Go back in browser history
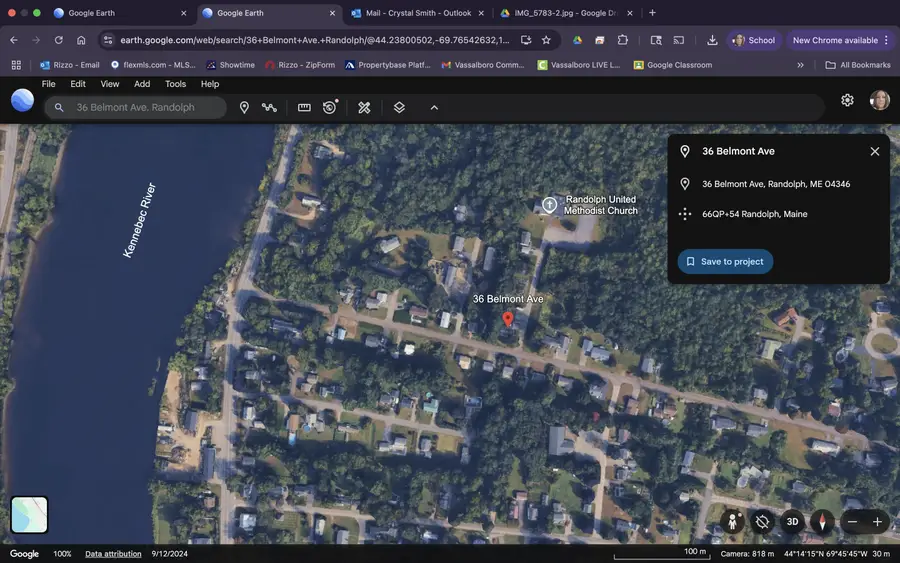The width and height of the screenshot is (900, 563). pos(14,40)
